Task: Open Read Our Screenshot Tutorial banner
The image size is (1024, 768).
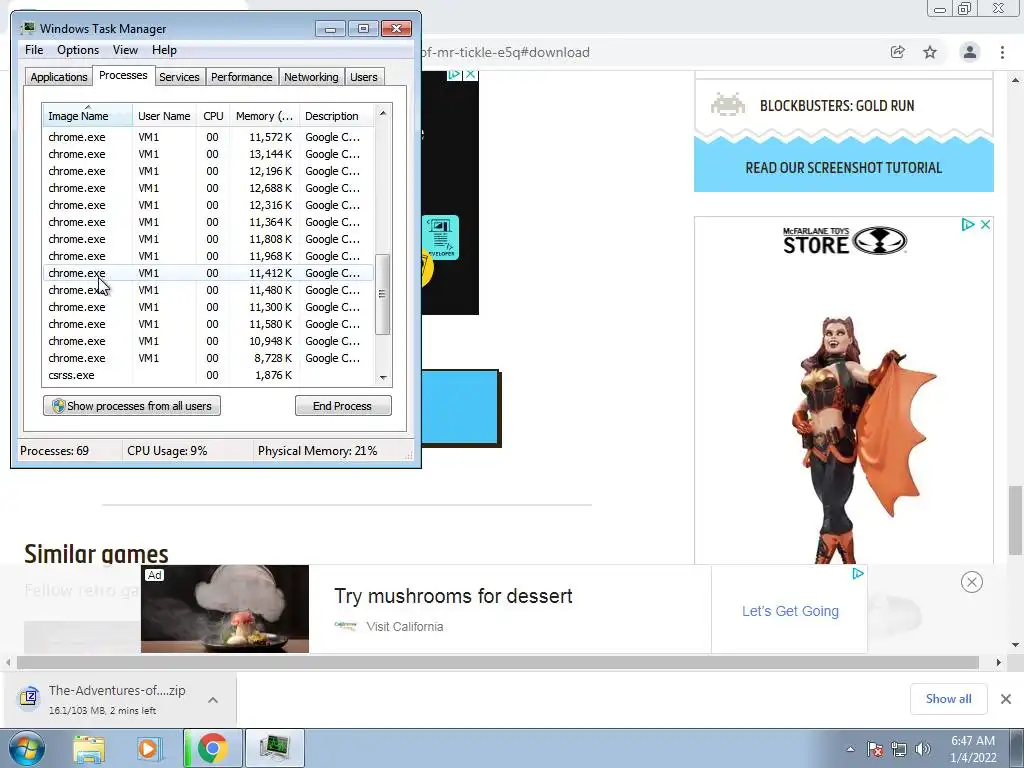Action: coord(844,167)
